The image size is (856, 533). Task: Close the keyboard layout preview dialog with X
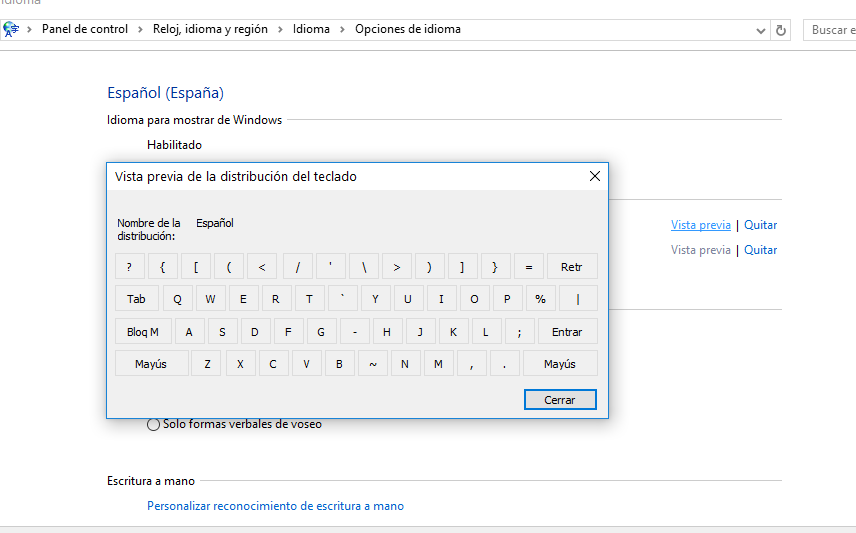click(x=595, y=176)
